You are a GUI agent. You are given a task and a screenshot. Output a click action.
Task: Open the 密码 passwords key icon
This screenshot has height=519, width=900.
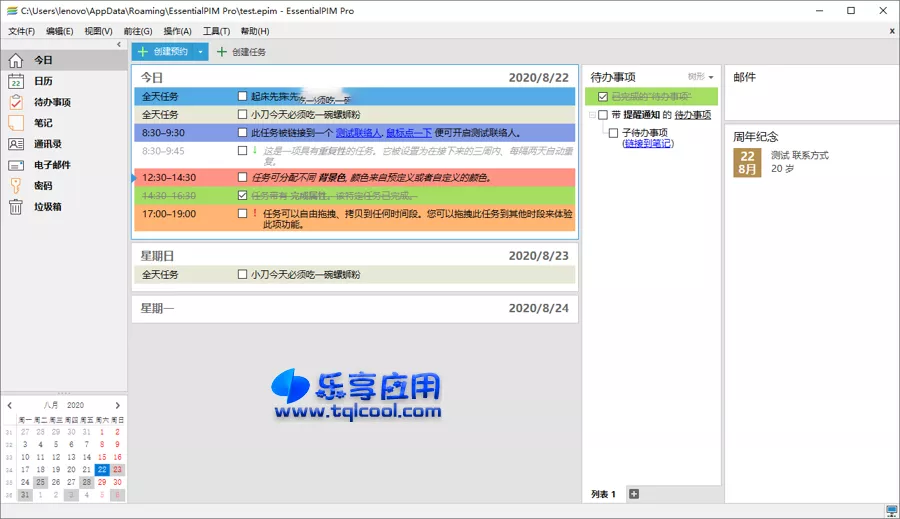coord(15,185)
